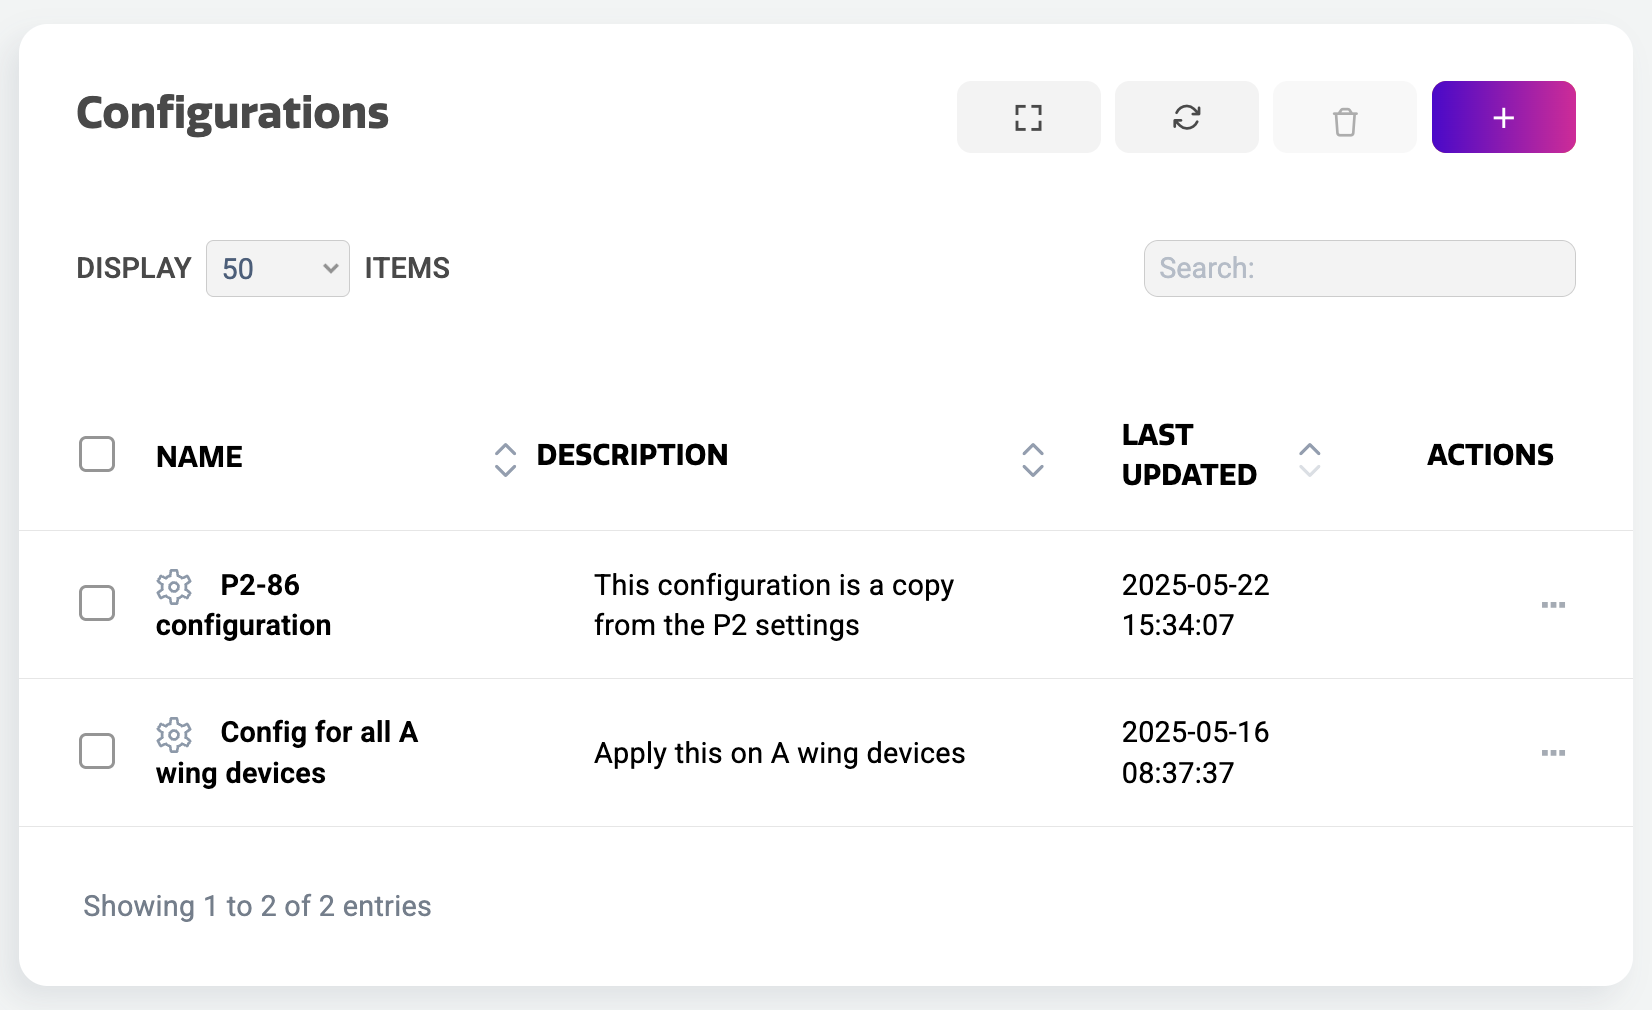This screenshot has width=1652, height=1010.
Task: Click the delete trash icon
Action: point(1344,117)
